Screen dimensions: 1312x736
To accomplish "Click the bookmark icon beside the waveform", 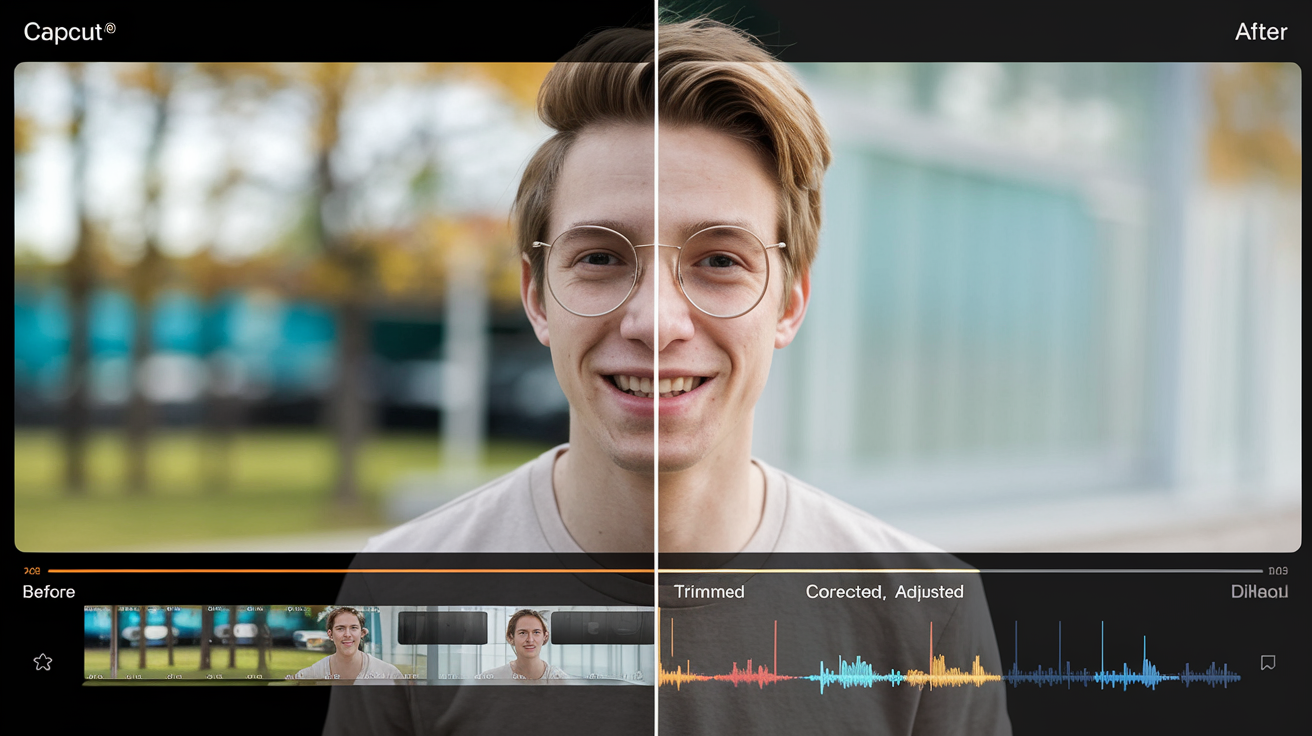I will coord(1268,662).
